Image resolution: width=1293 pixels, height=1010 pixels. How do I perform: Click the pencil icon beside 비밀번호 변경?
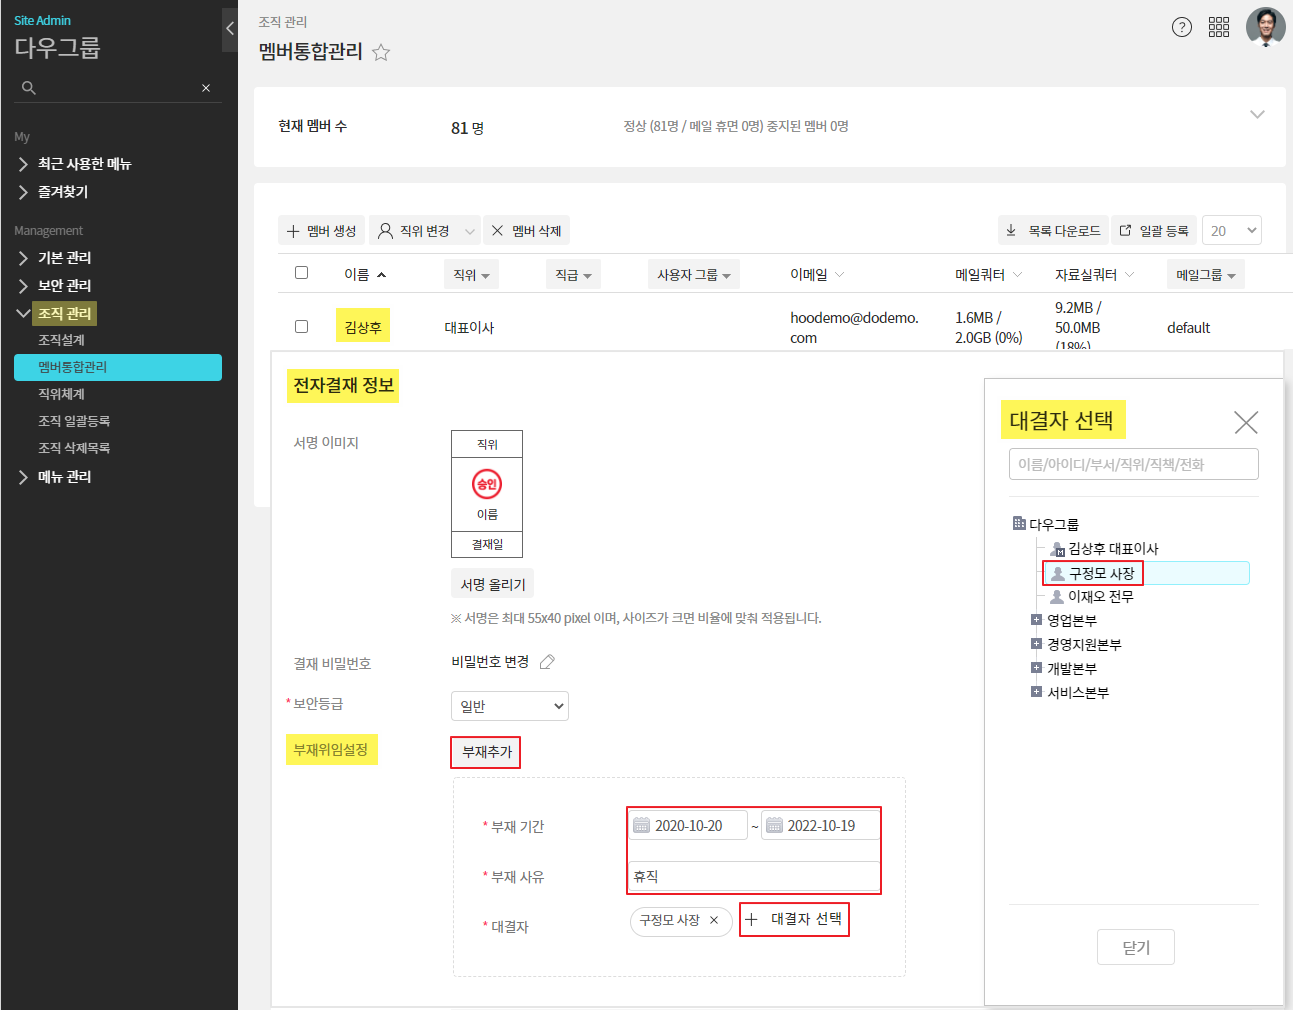tap(547, 662)
